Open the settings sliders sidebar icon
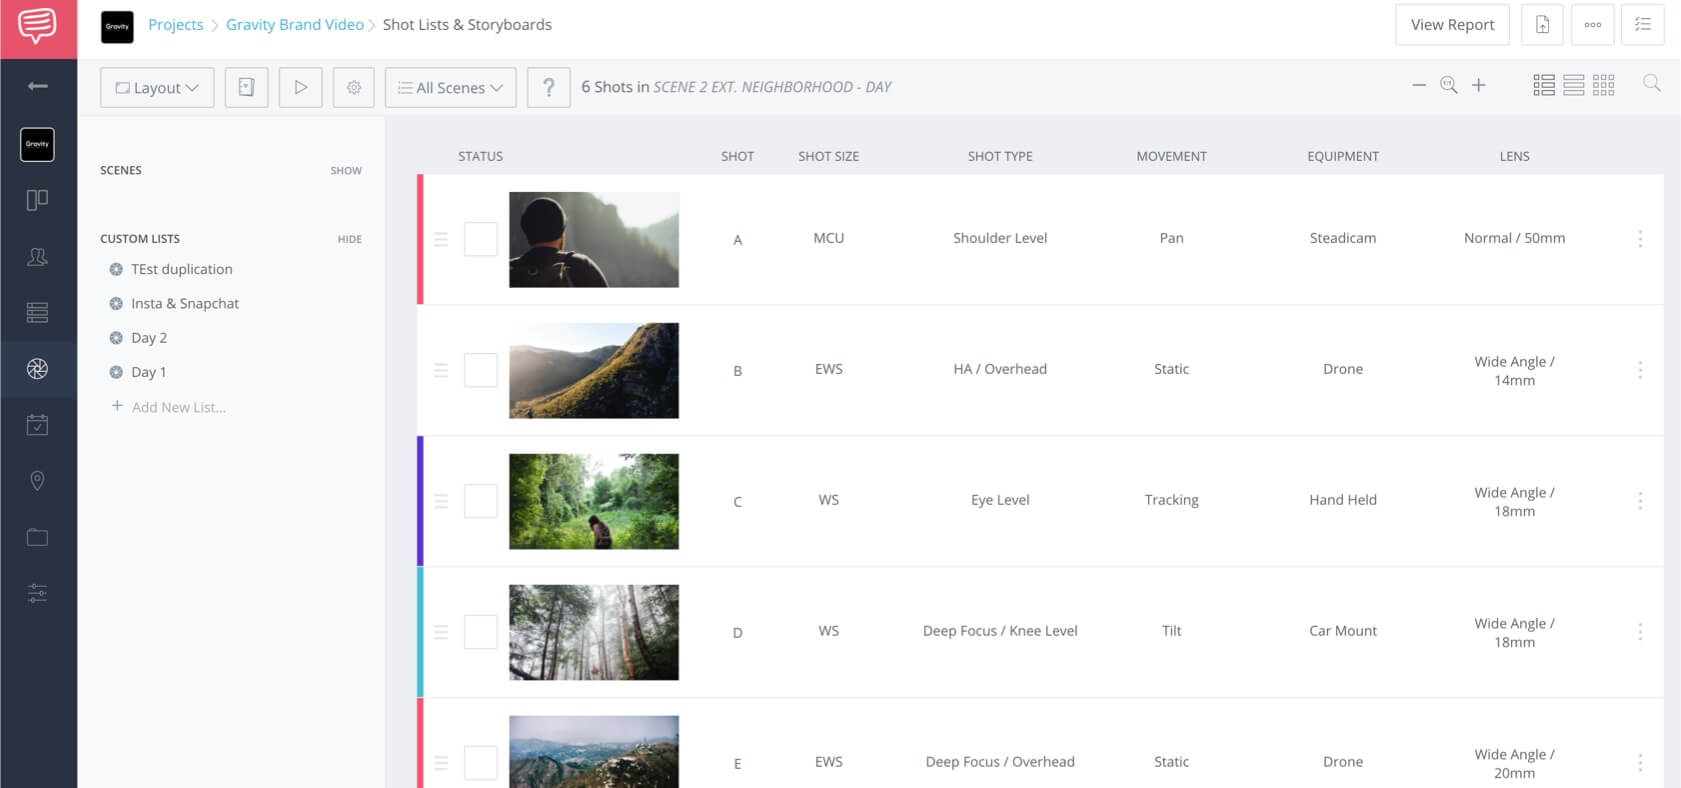 37,593
